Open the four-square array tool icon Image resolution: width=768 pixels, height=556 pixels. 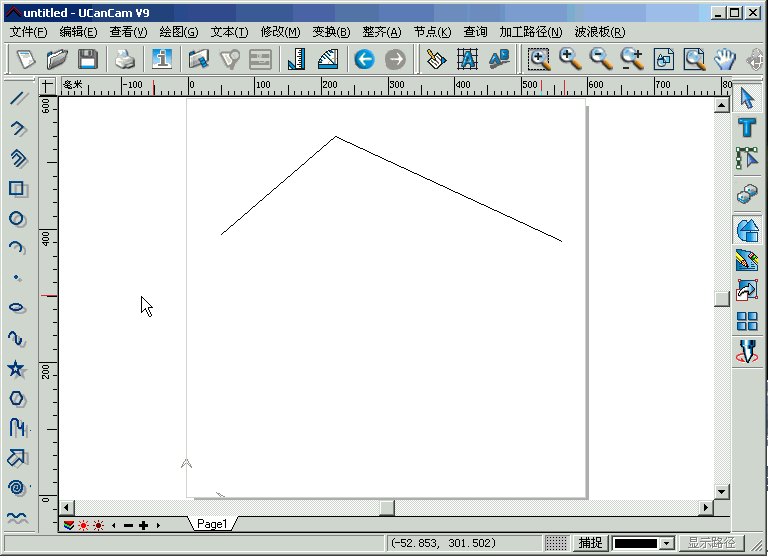click(747, 321)
